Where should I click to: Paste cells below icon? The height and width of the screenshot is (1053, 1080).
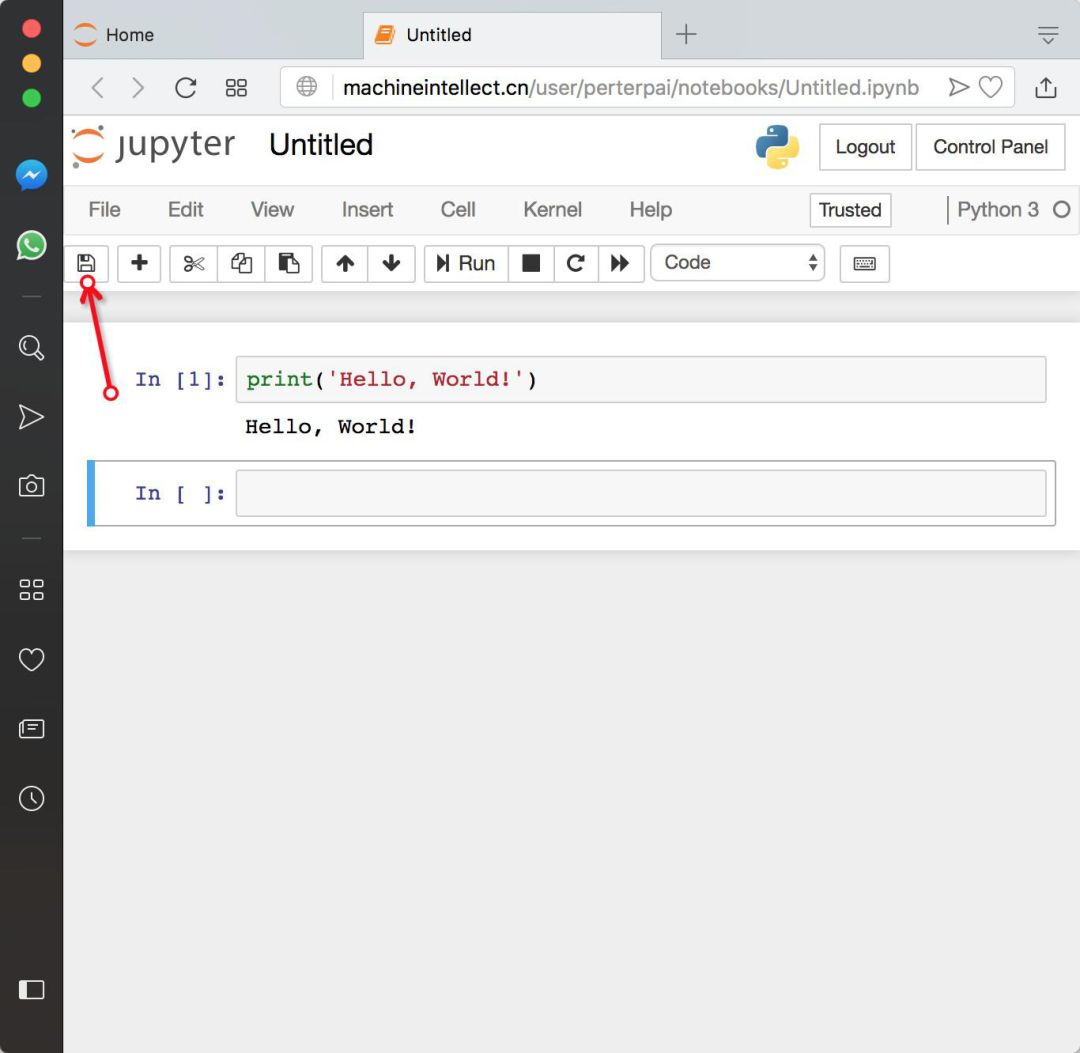(x=289, y=263)
